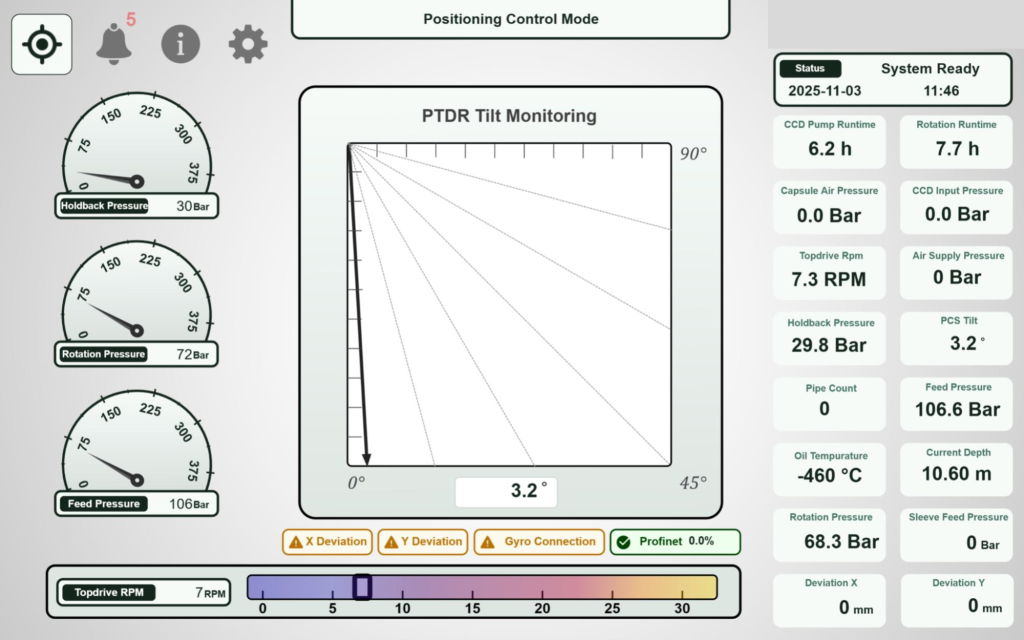
Task: Click the 20 mark on the RPM slider
Action: point(542,608)
